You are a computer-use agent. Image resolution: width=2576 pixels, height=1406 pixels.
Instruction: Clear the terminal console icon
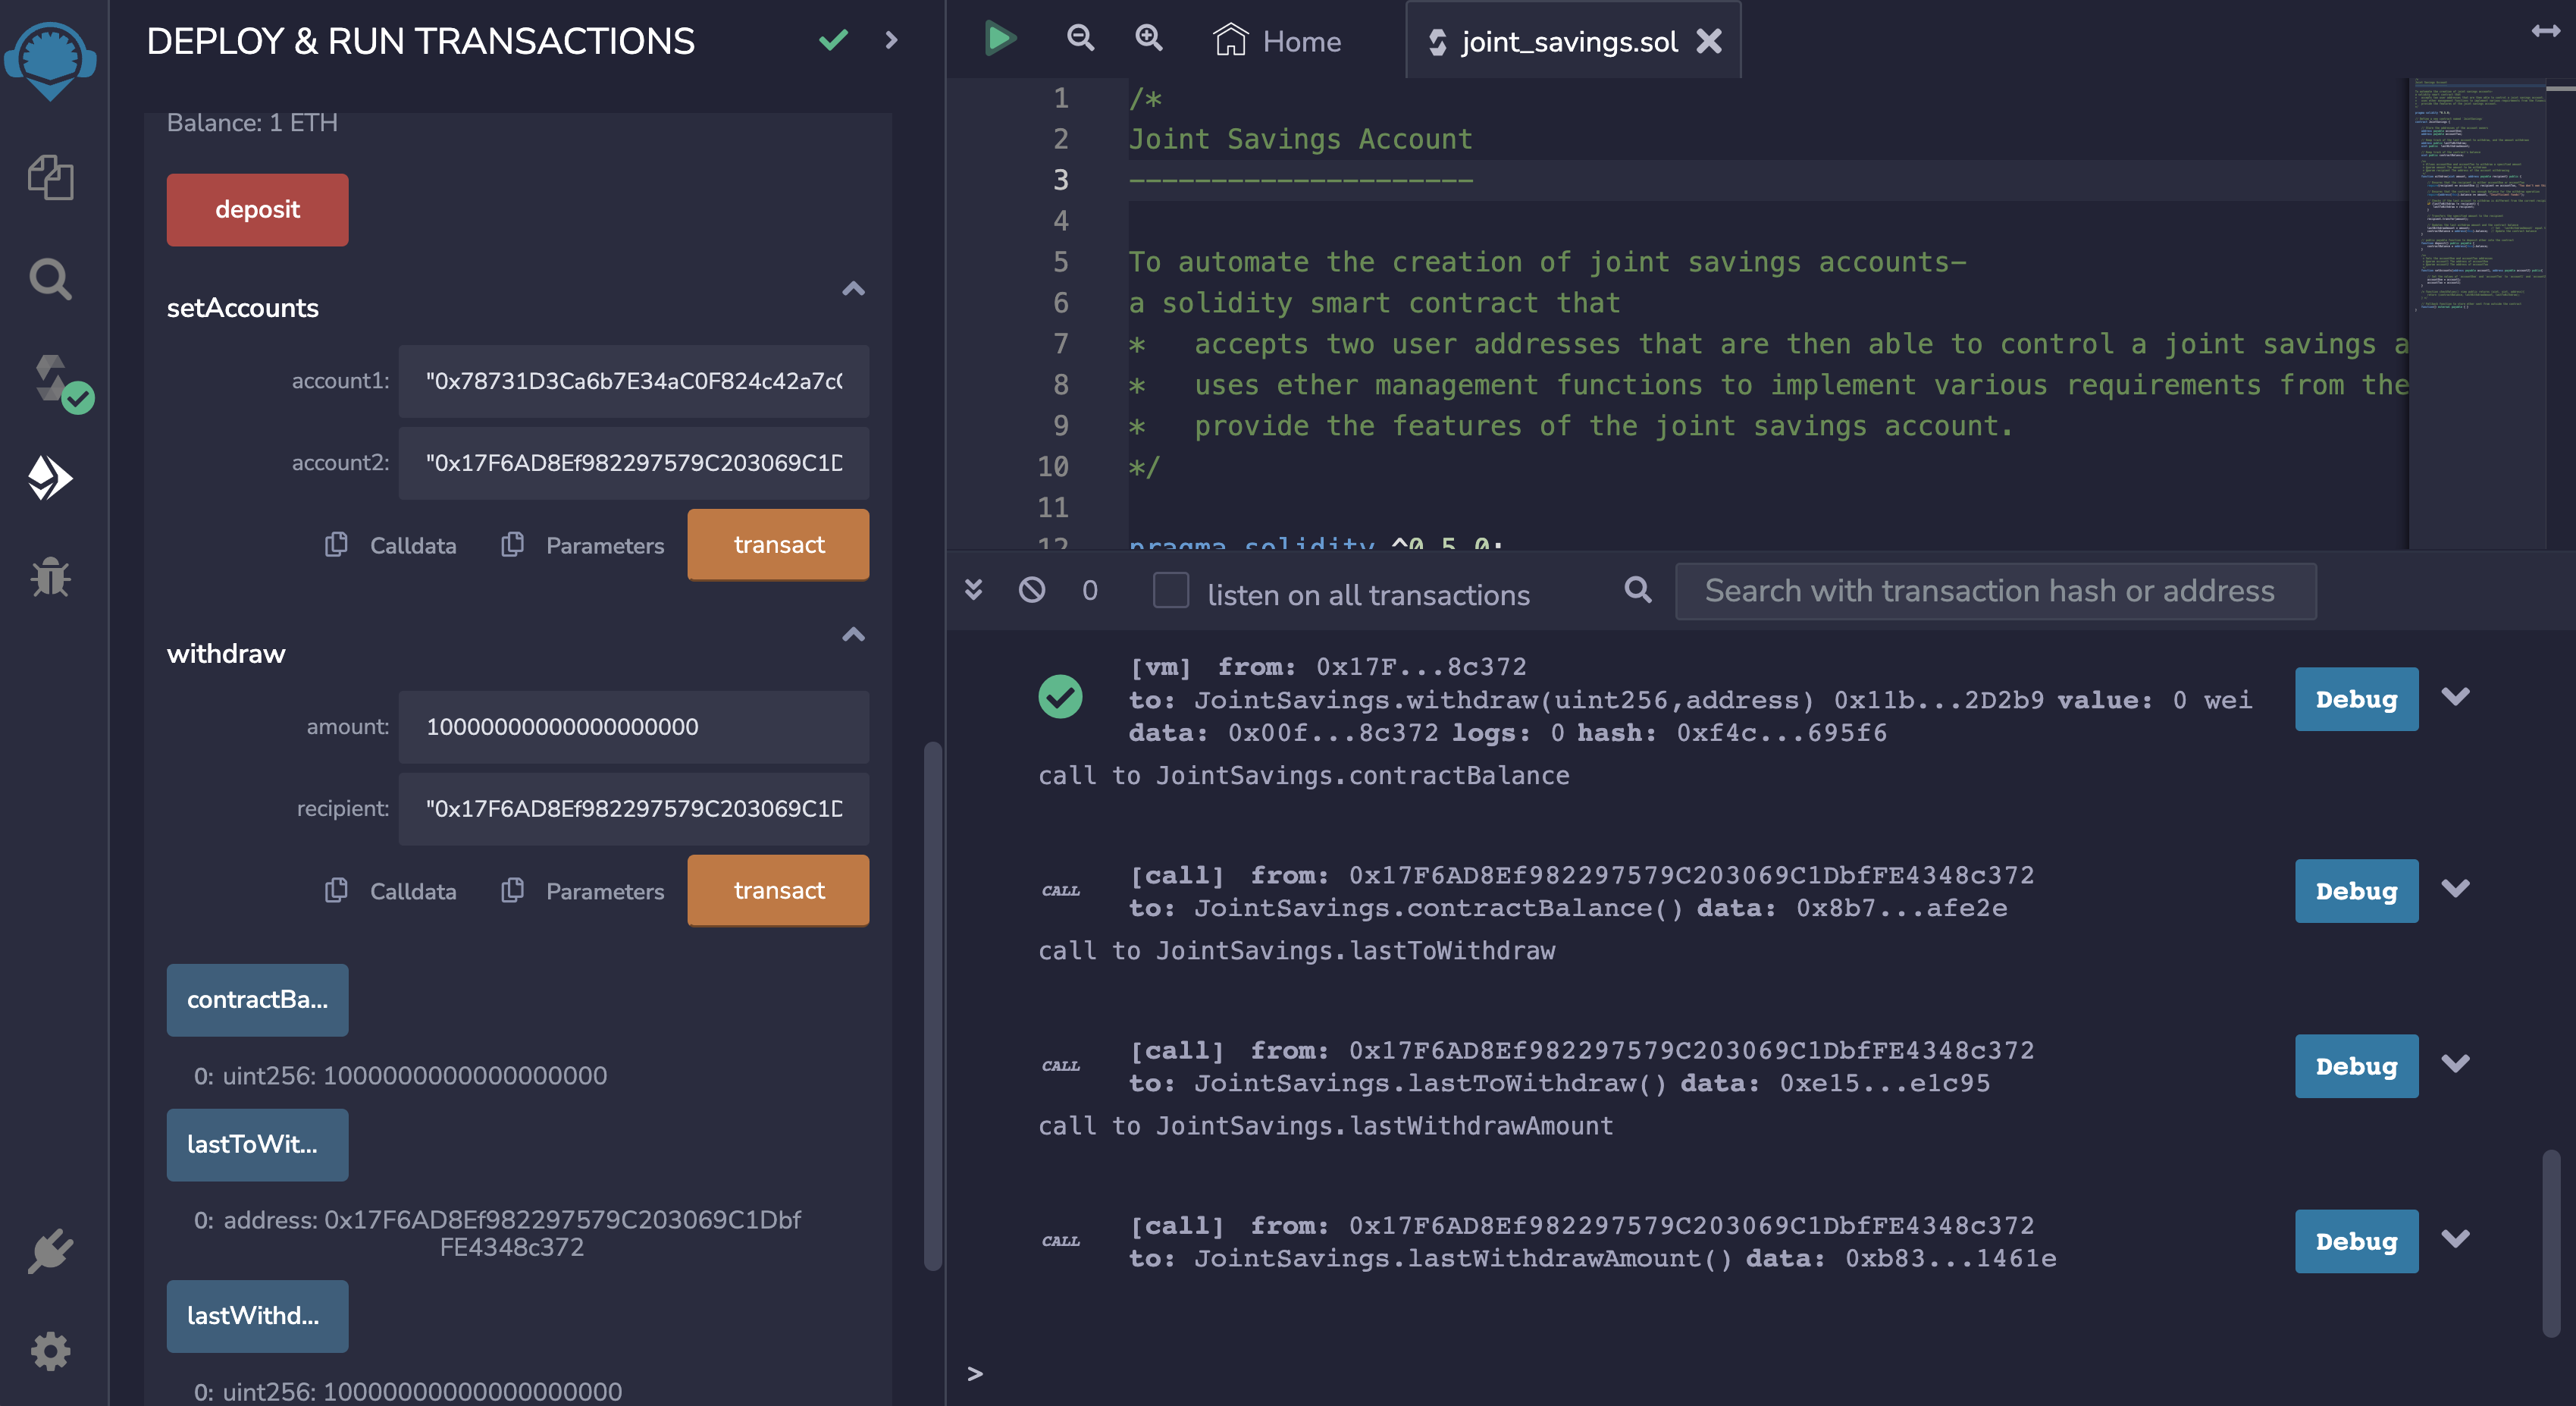[x=1032, y=590]
